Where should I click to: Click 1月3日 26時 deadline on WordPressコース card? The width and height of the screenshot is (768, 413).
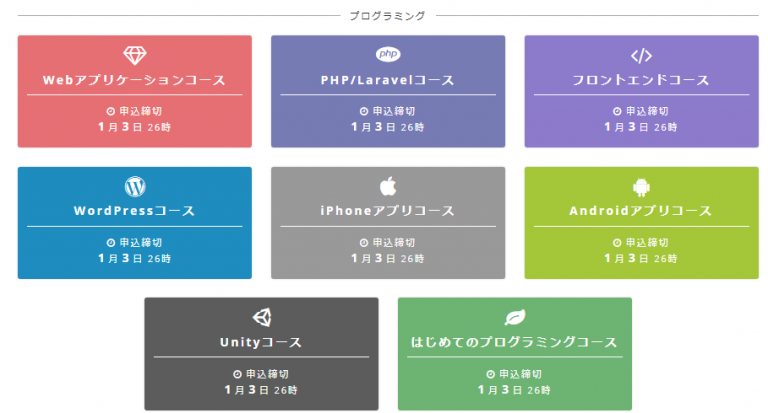135,259
